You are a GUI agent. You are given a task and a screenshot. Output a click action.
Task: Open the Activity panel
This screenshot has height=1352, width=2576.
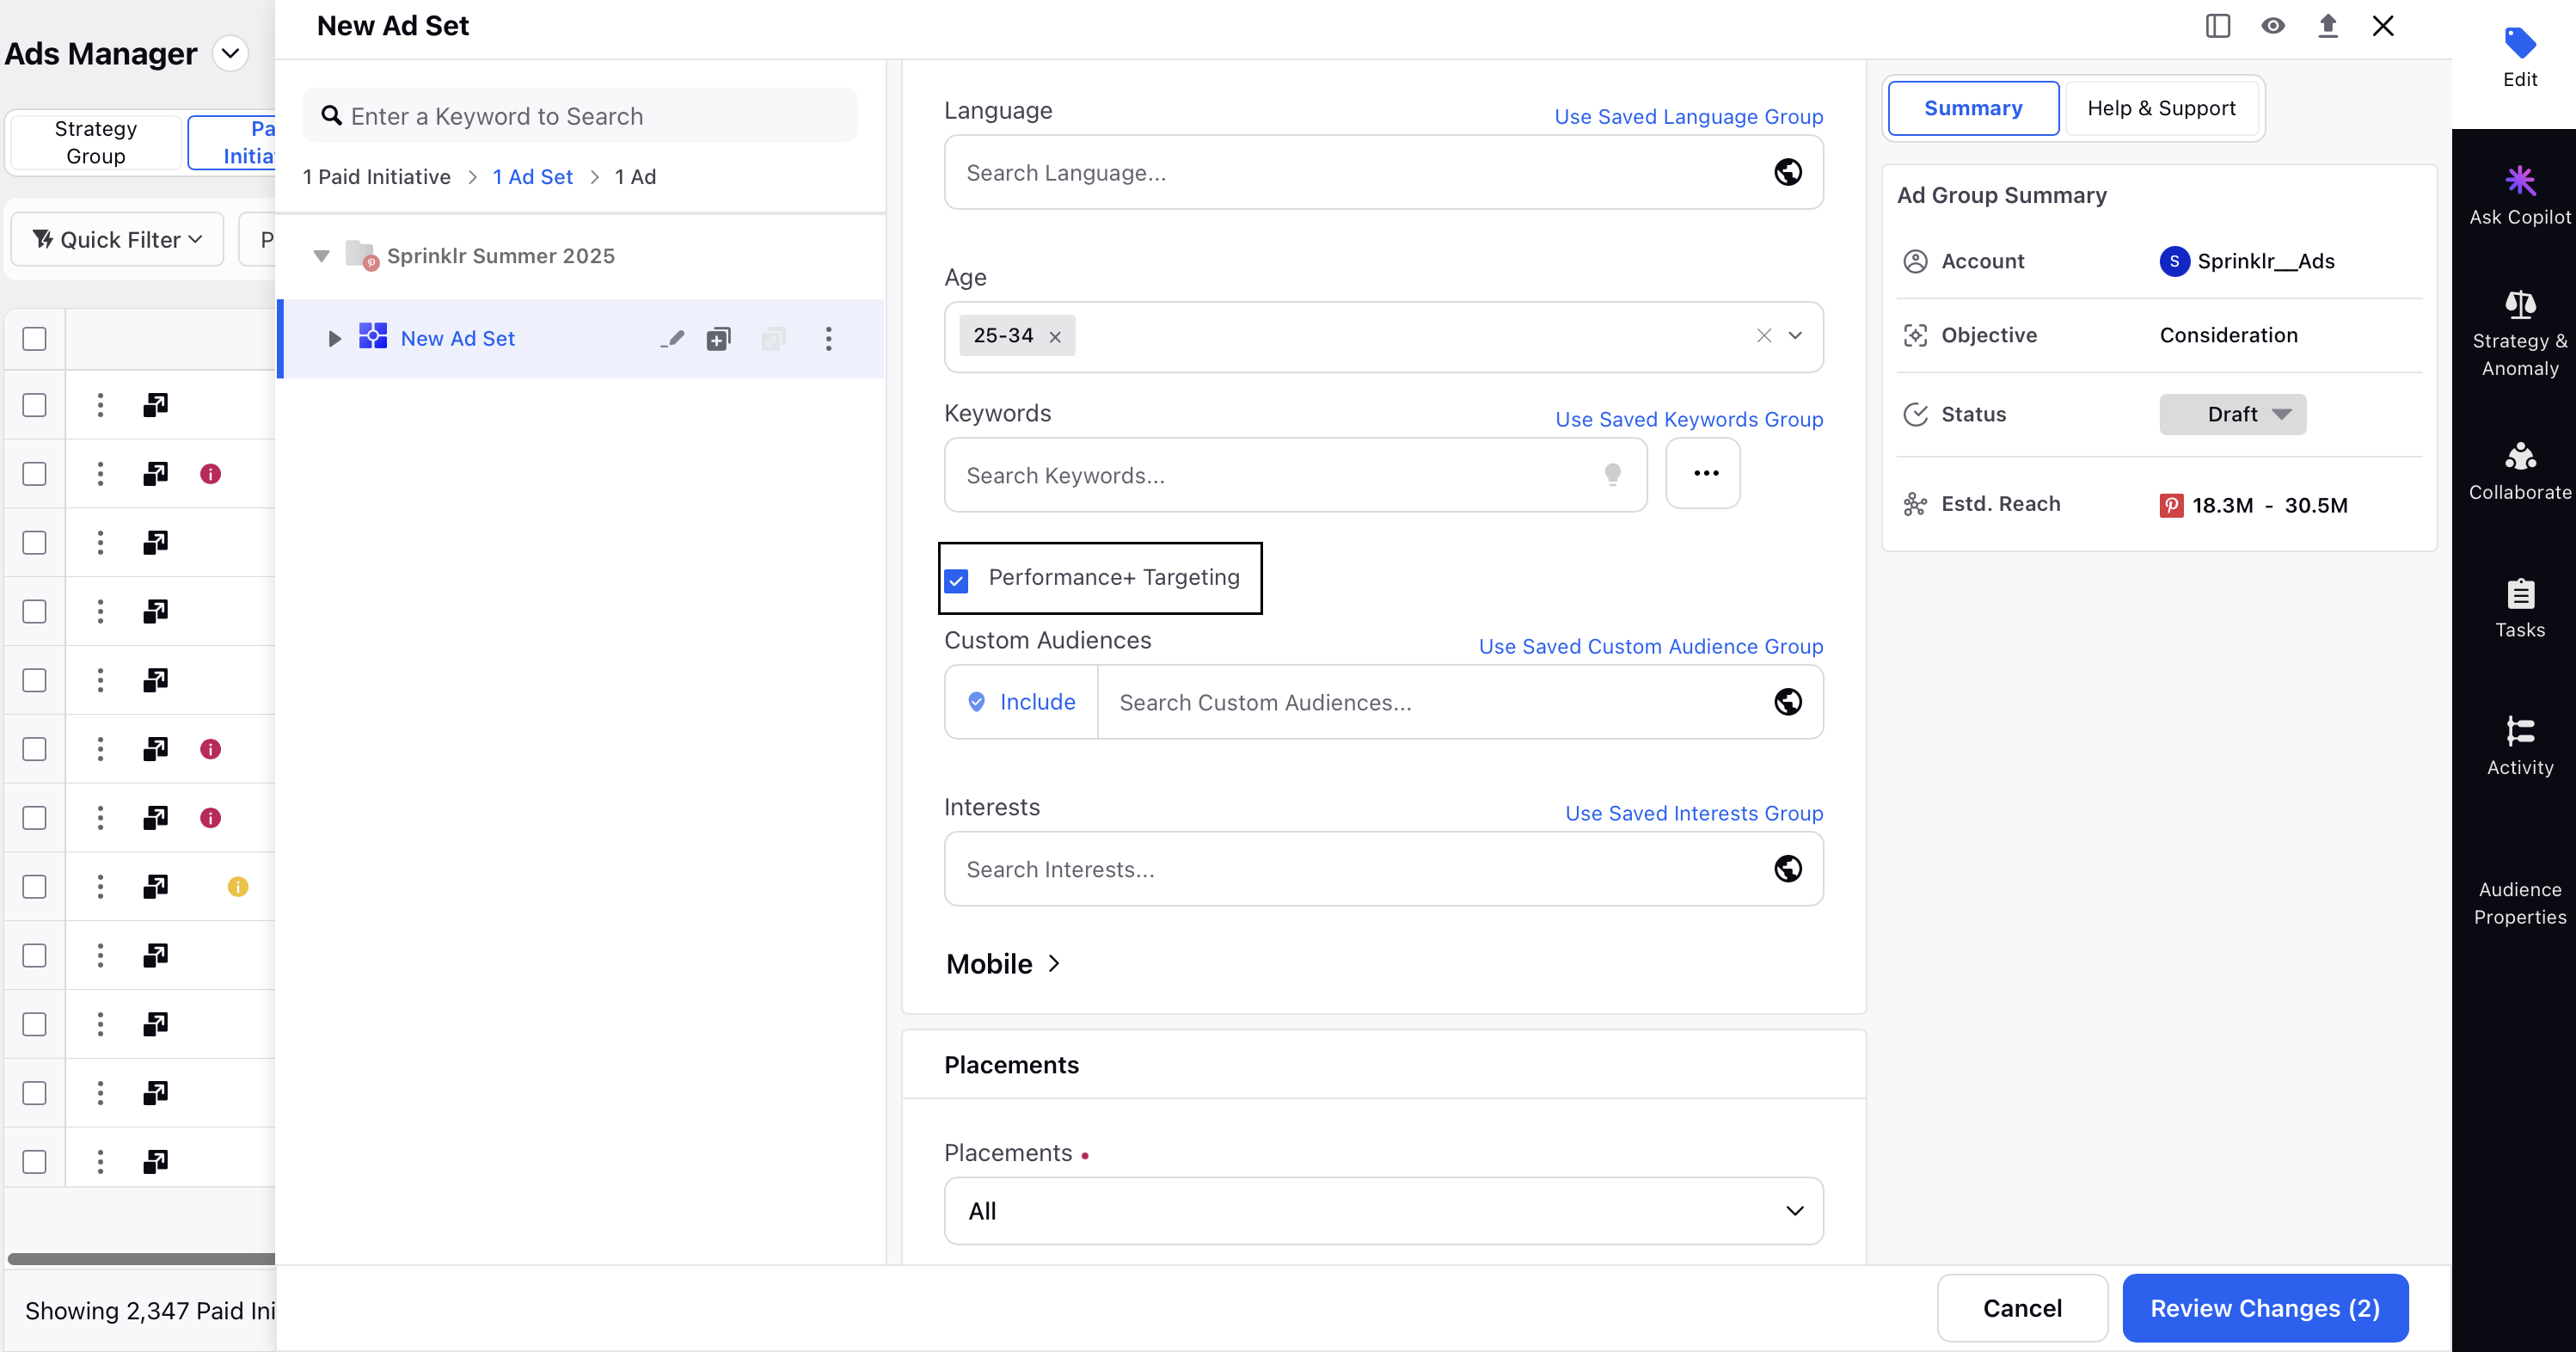tap(2519, 746)
